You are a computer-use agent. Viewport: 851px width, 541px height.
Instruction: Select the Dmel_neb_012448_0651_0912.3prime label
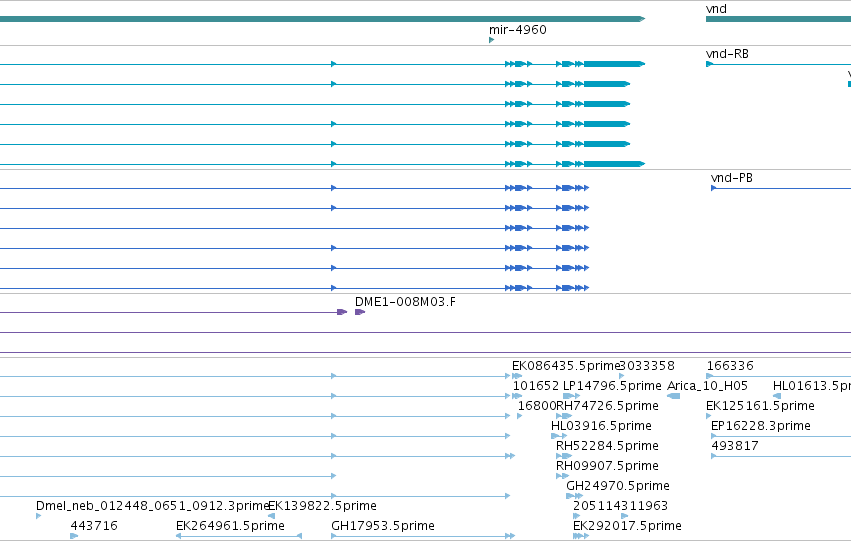pyautogui.click(x=153, y=506)
